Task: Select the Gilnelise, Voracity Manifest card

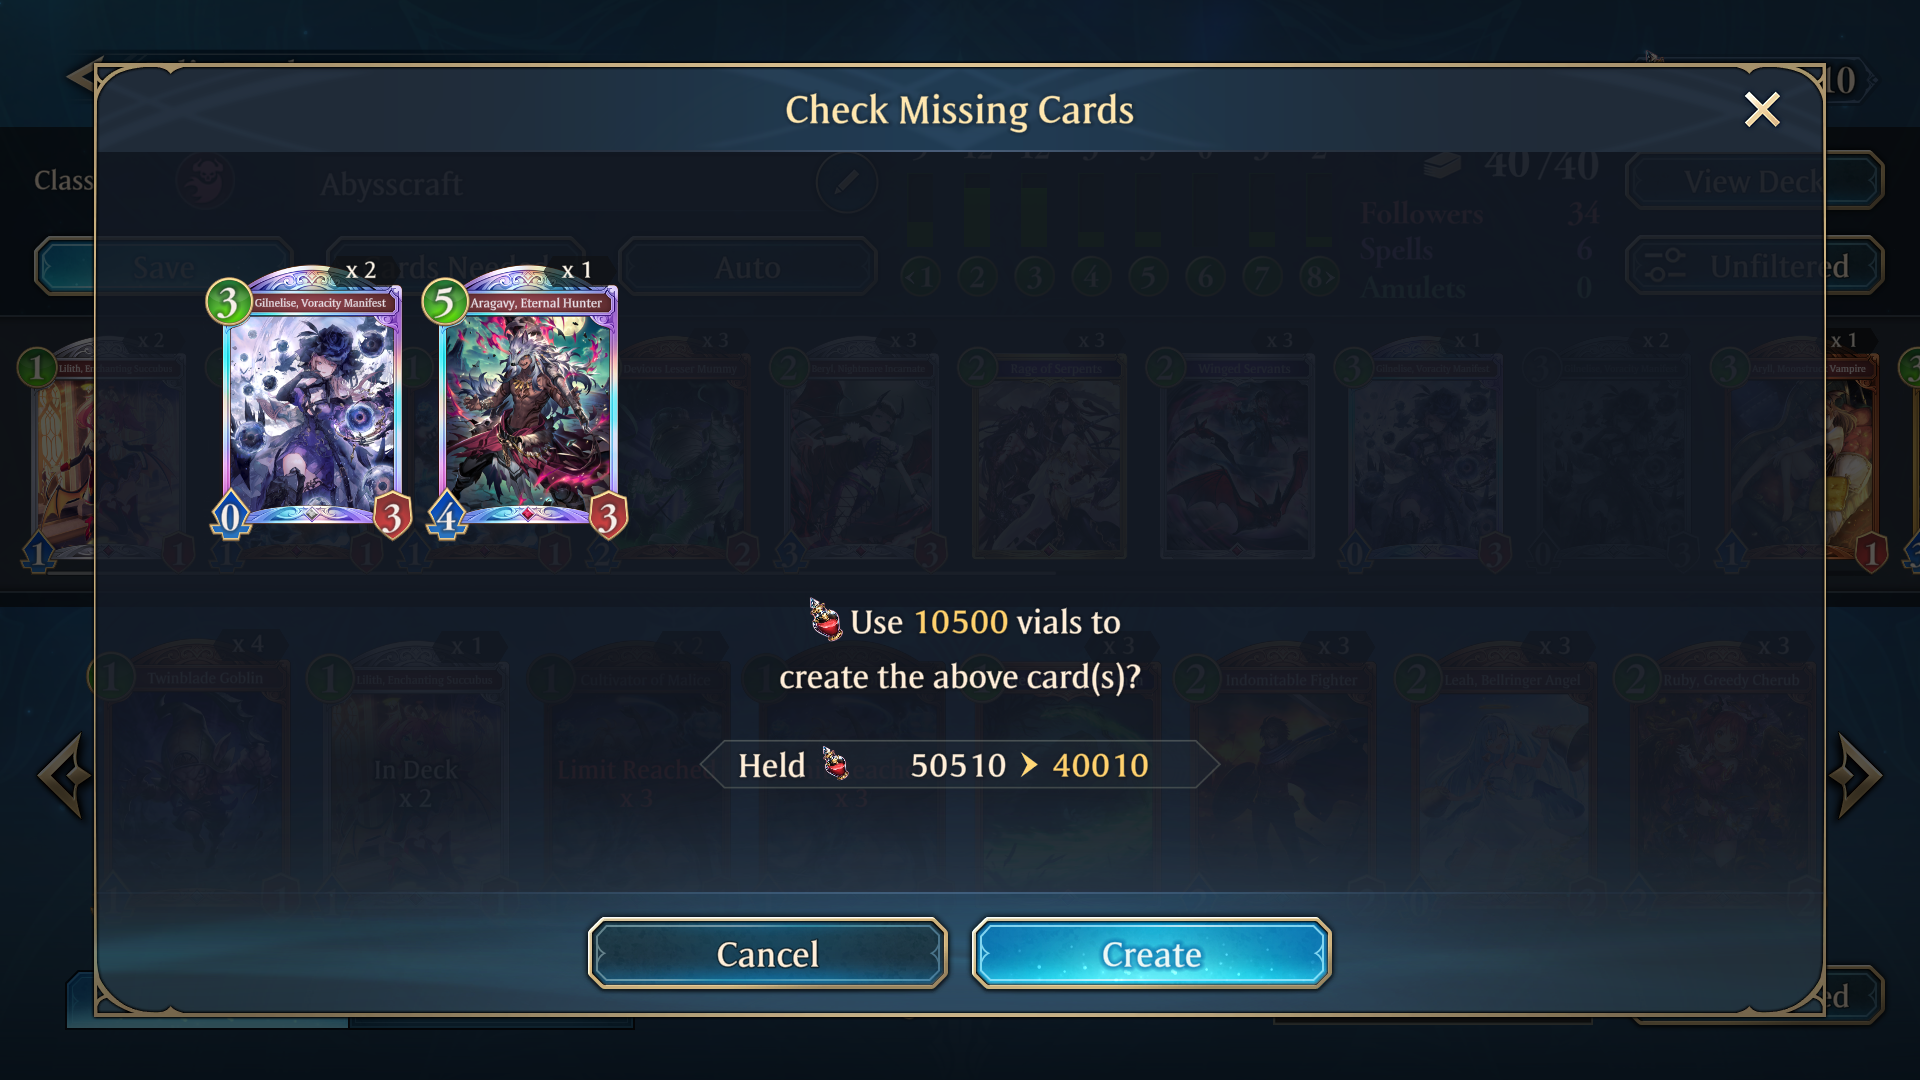Action: 311,402
